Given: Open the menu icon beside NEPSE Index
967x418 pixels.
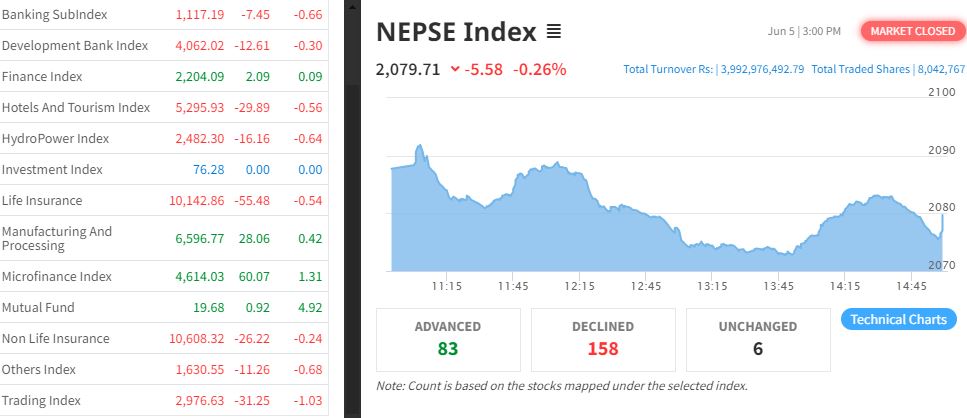Looking at the screenshot, I should pos(554,32).
